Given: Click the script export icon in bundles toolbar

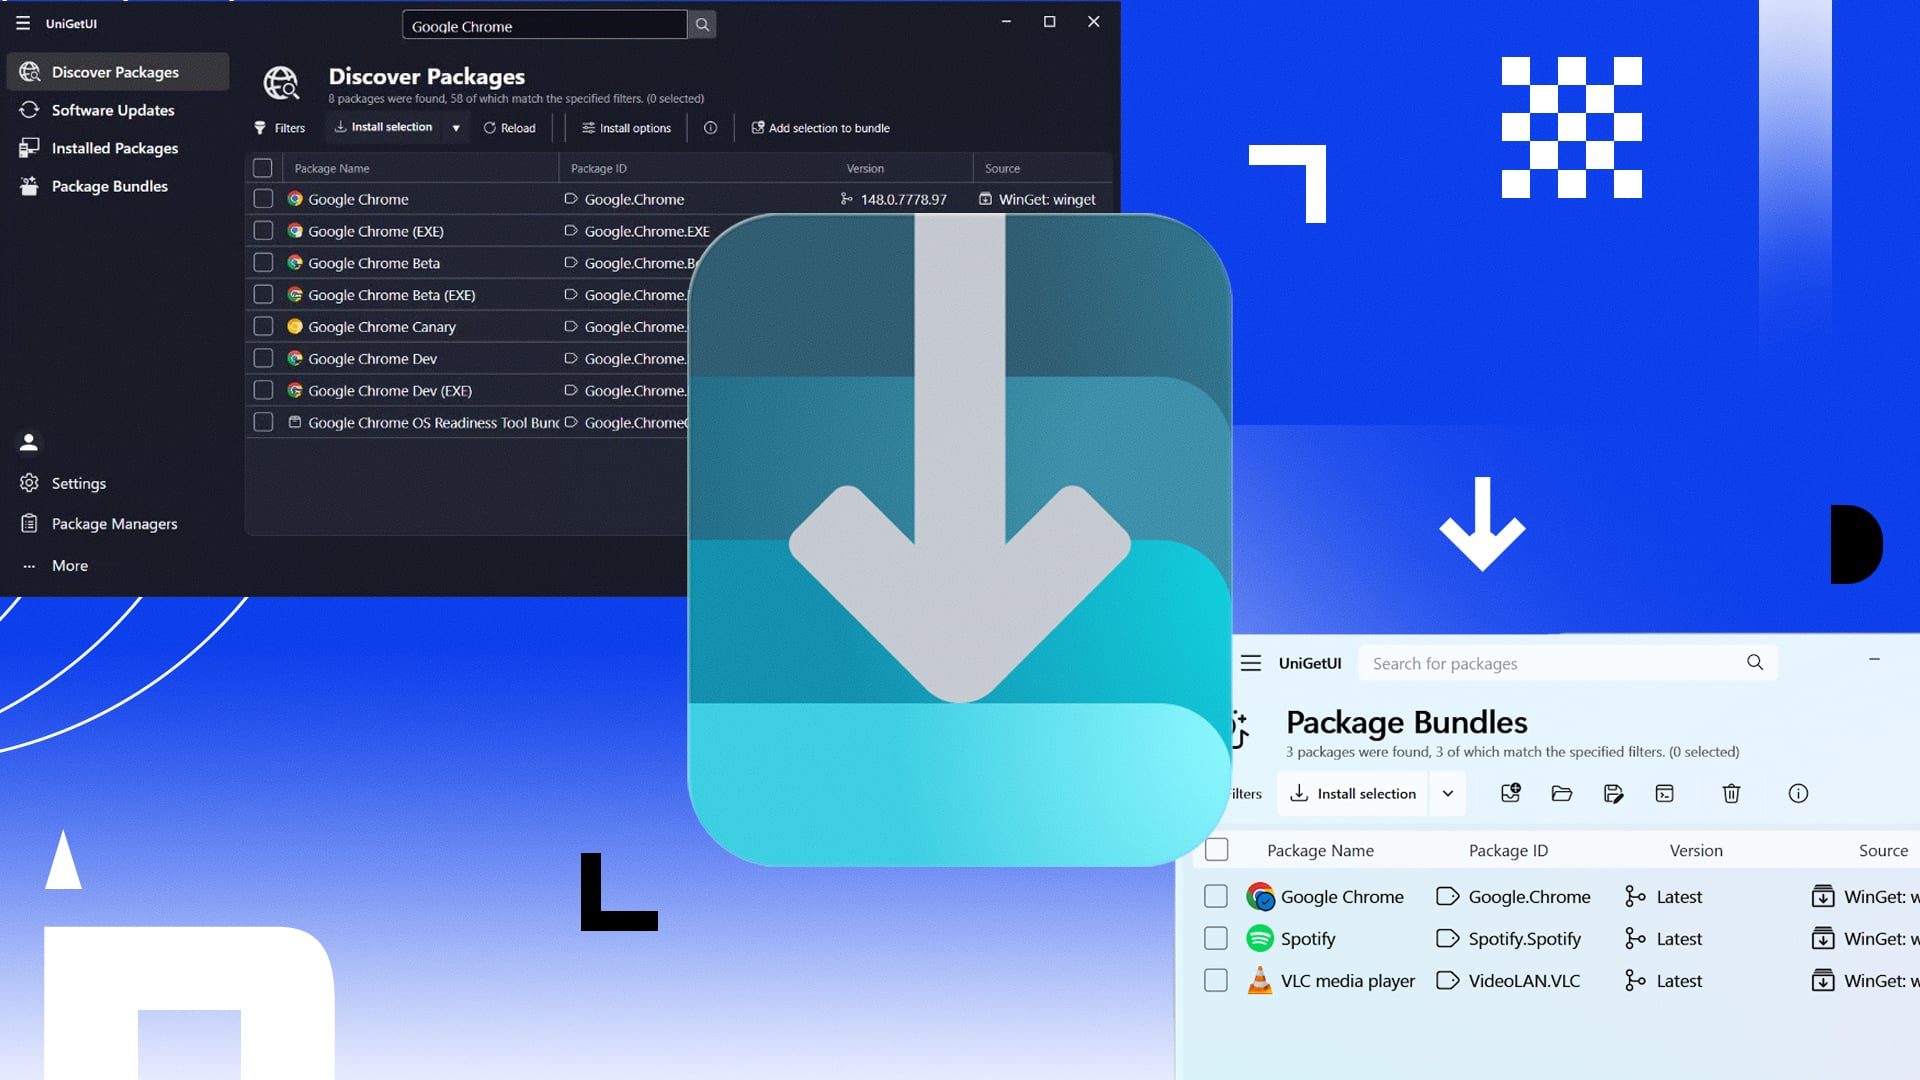Looking at the screenshot, I should point(1665,793).
